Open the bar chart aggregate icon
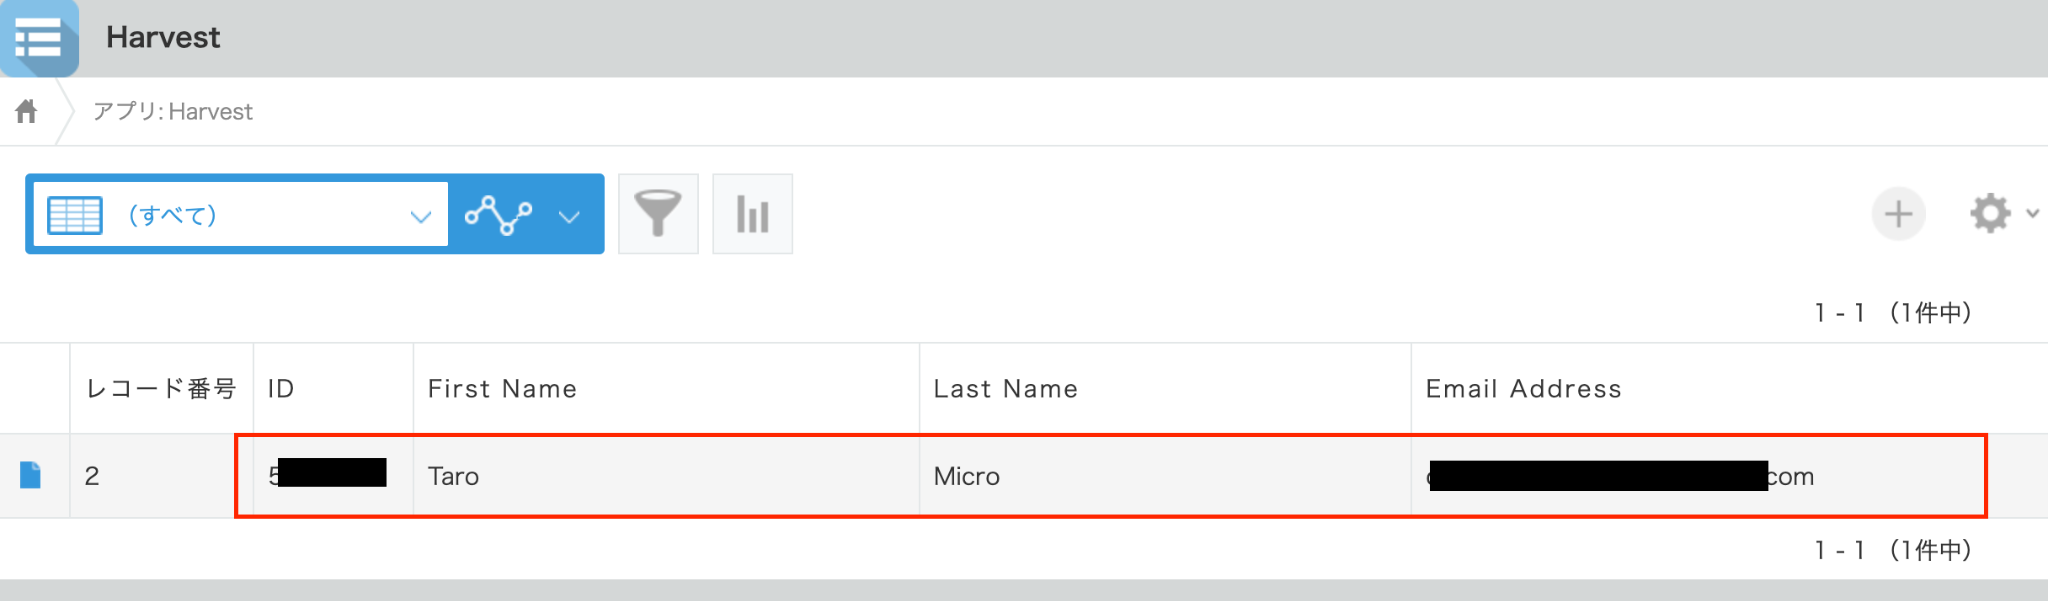This screenshot has width=2048, height=601. [752, 214]
